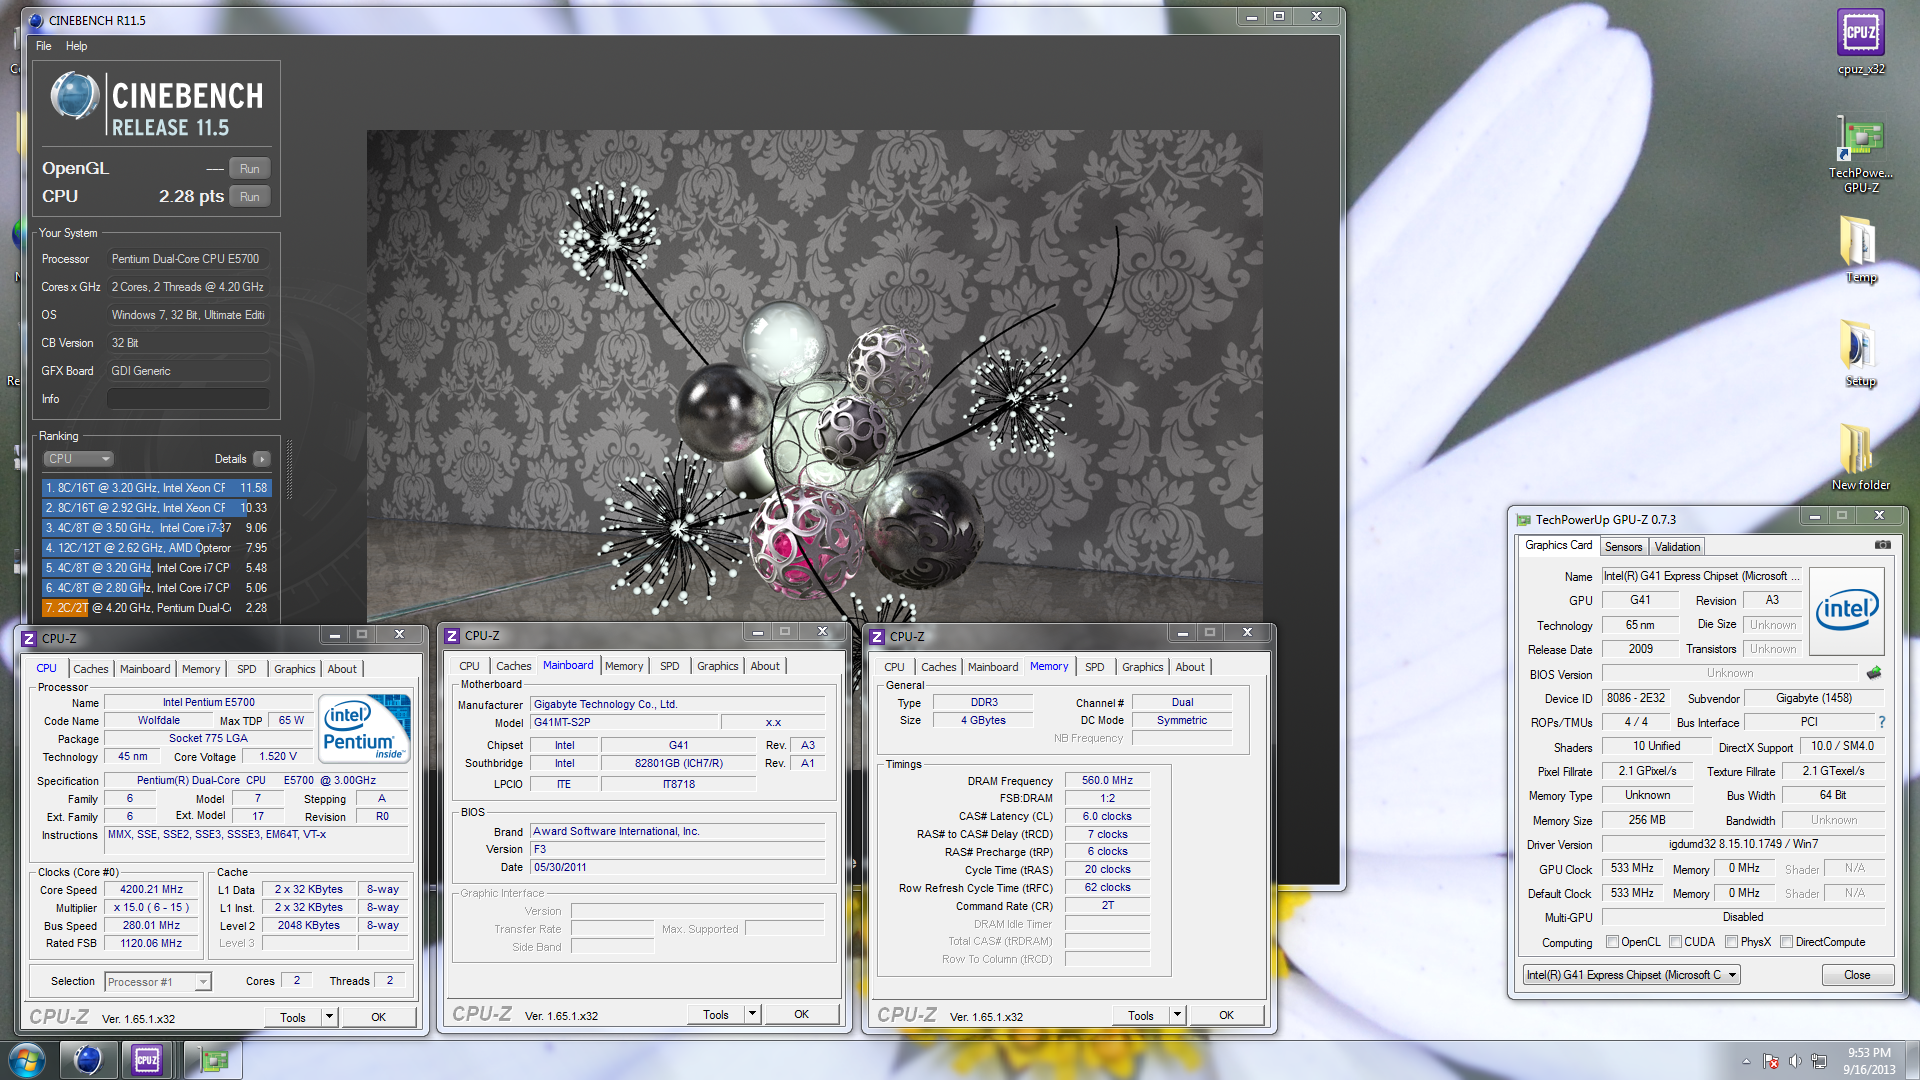
Task: Click the Core Speed value 4200.21 MHz
Action: pos(151,890)
